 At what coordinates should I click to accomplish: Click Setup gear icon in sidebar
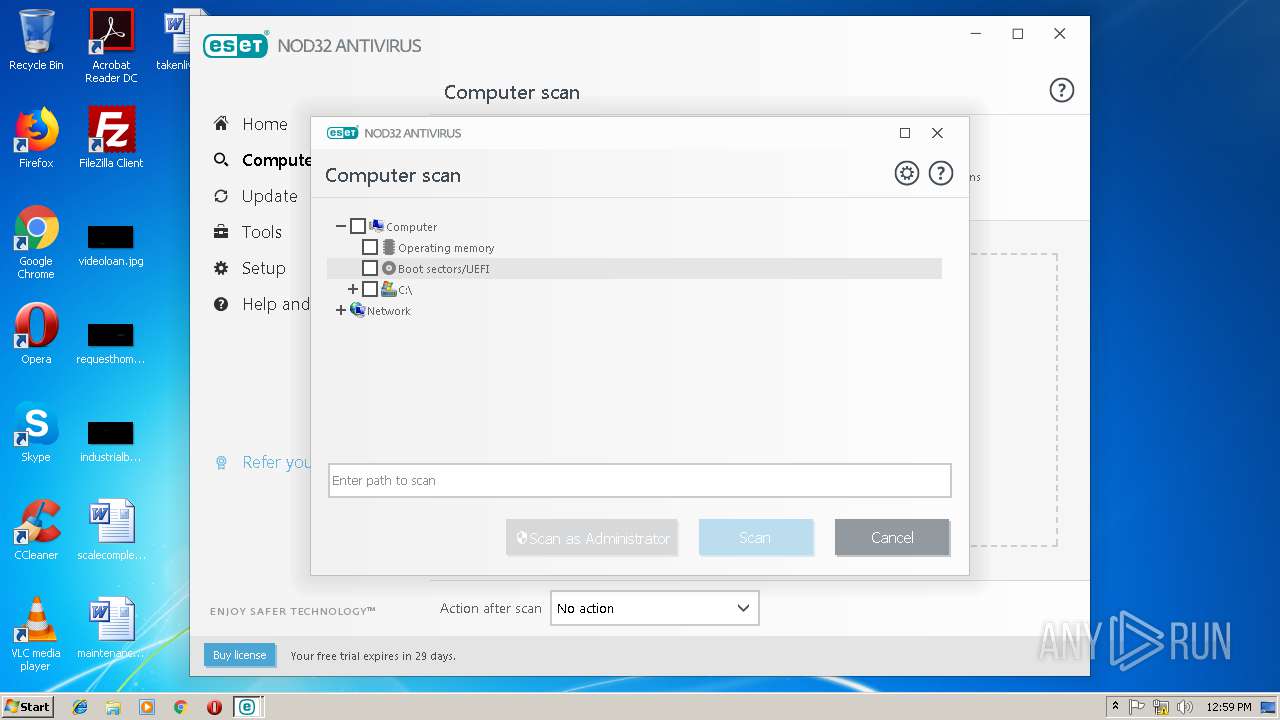(x=221, y=268)
